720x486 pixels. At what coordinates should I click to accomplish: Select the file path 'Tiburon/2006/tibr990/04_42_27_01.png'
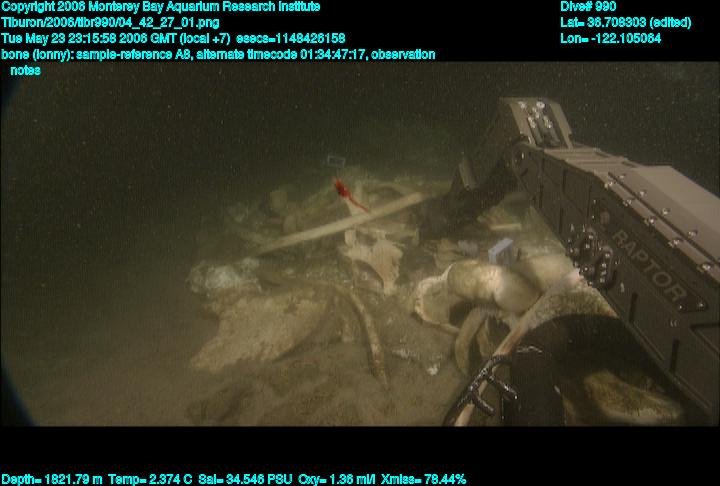(110, 23)
